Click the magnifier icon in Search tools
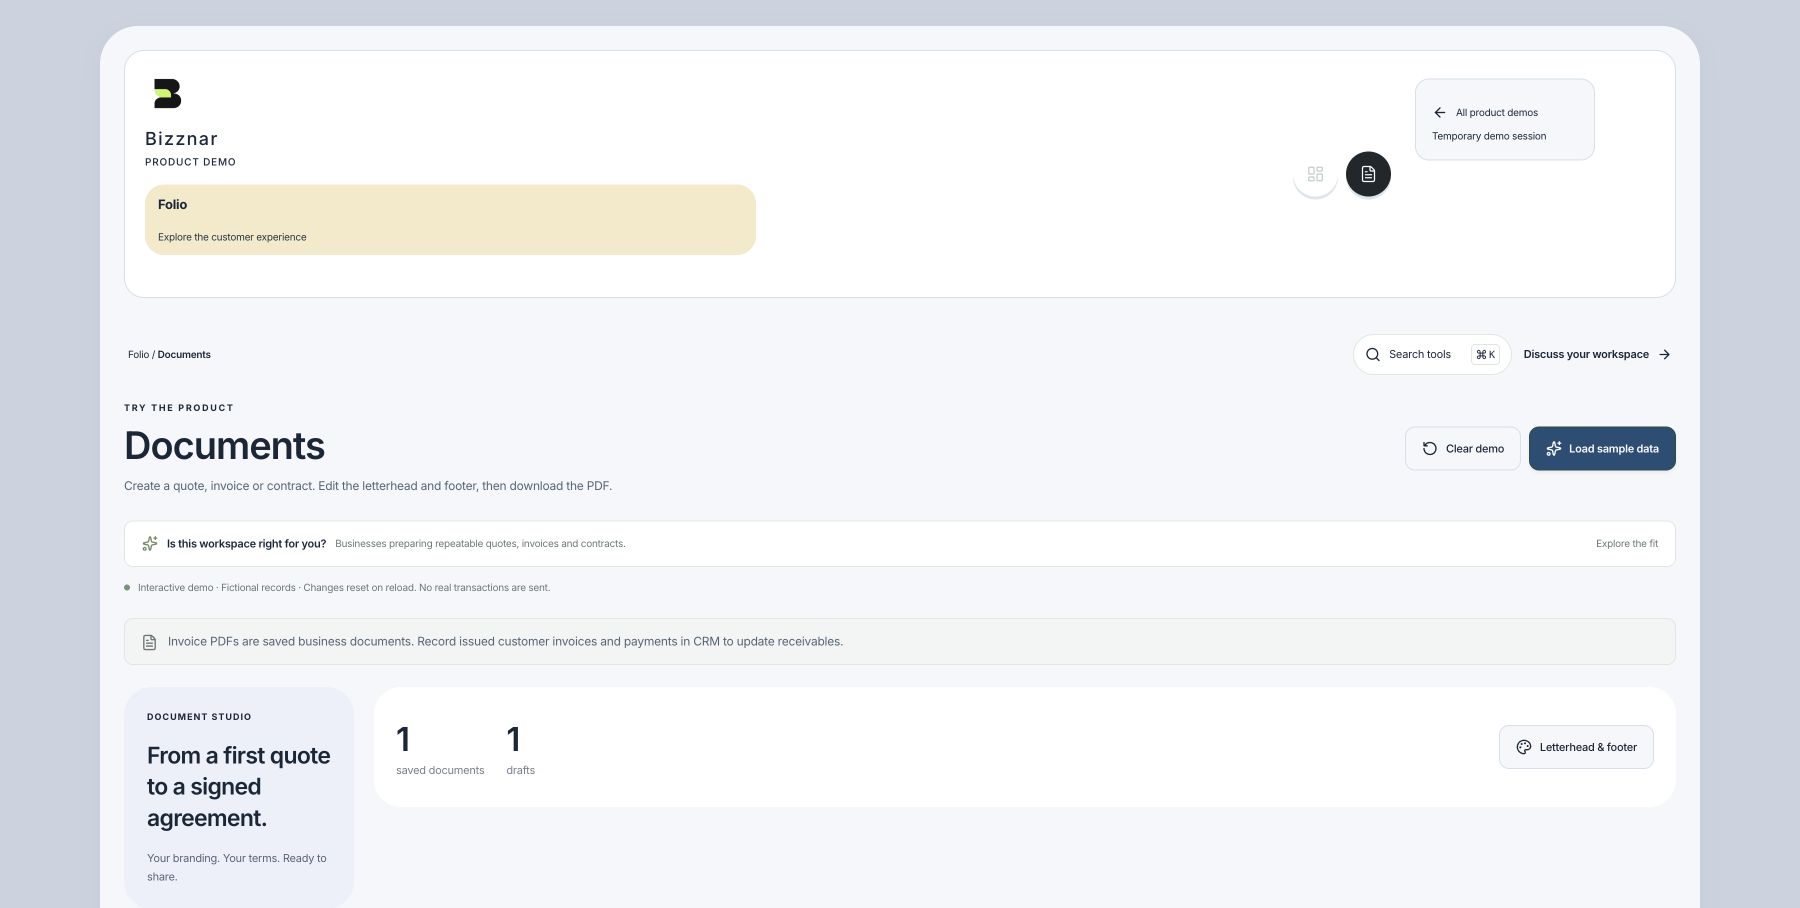Screen dimensions: 1800x908 (1373, 355)
